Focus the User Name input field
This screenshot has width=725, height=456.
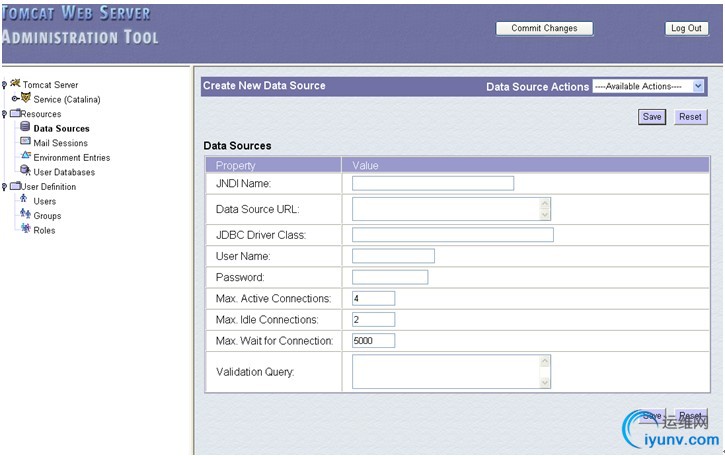pyautogui.click(x=393, y=256)
